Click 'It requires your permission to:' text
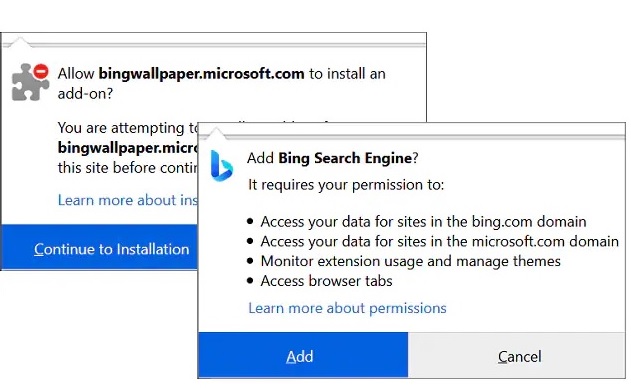The width and height of the screenshot is (631, 388). coord(346,185)
